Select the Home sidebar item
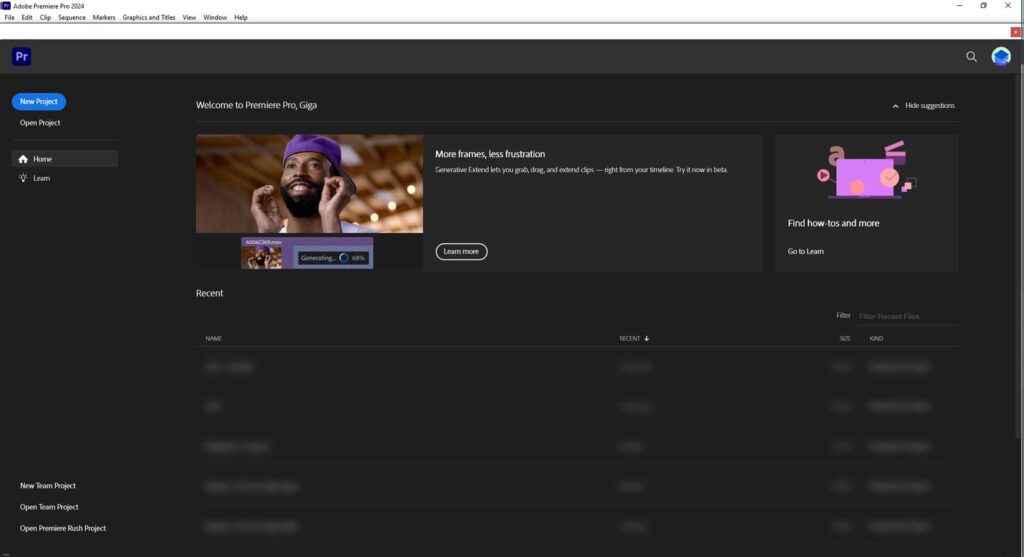Viewport: 1024px width, 557px height. pyautogui.click(x=65, y=159)
